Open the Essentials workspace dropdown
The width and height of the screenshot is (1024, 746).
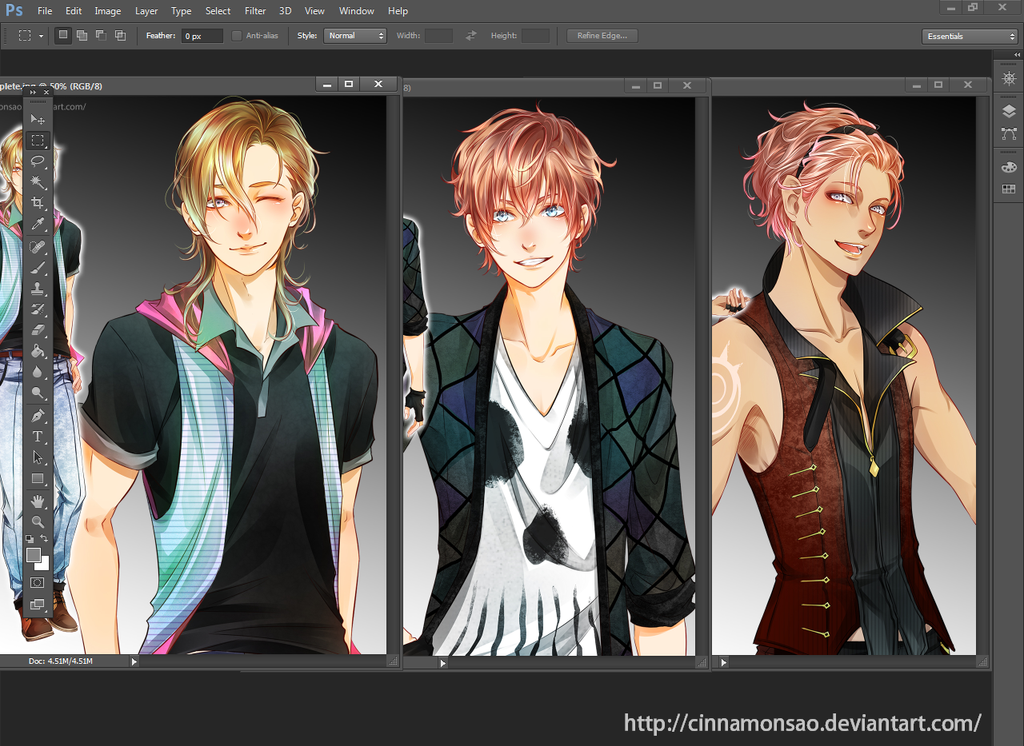tap(970, 37)
